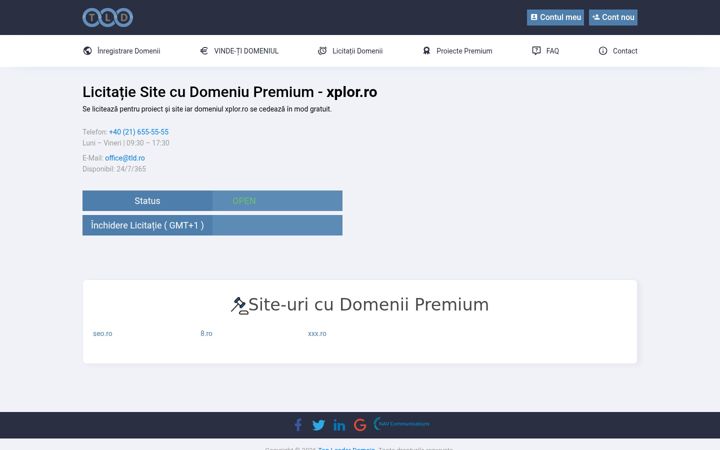Open Contul meu account button

pyautogui.click(x=555, y=17)
